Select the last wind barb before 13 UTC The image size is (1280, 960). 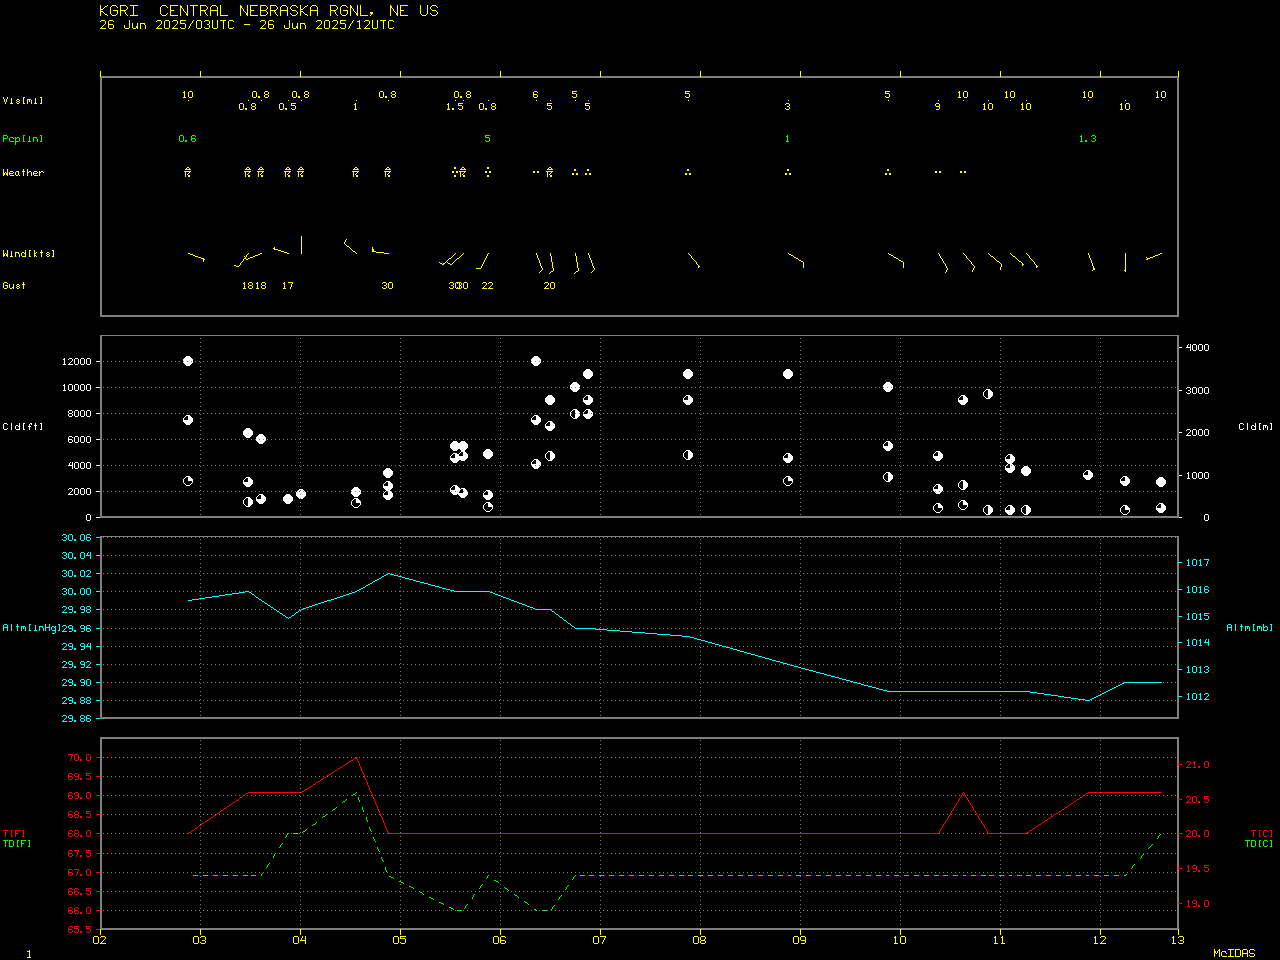click(1154, 256)
